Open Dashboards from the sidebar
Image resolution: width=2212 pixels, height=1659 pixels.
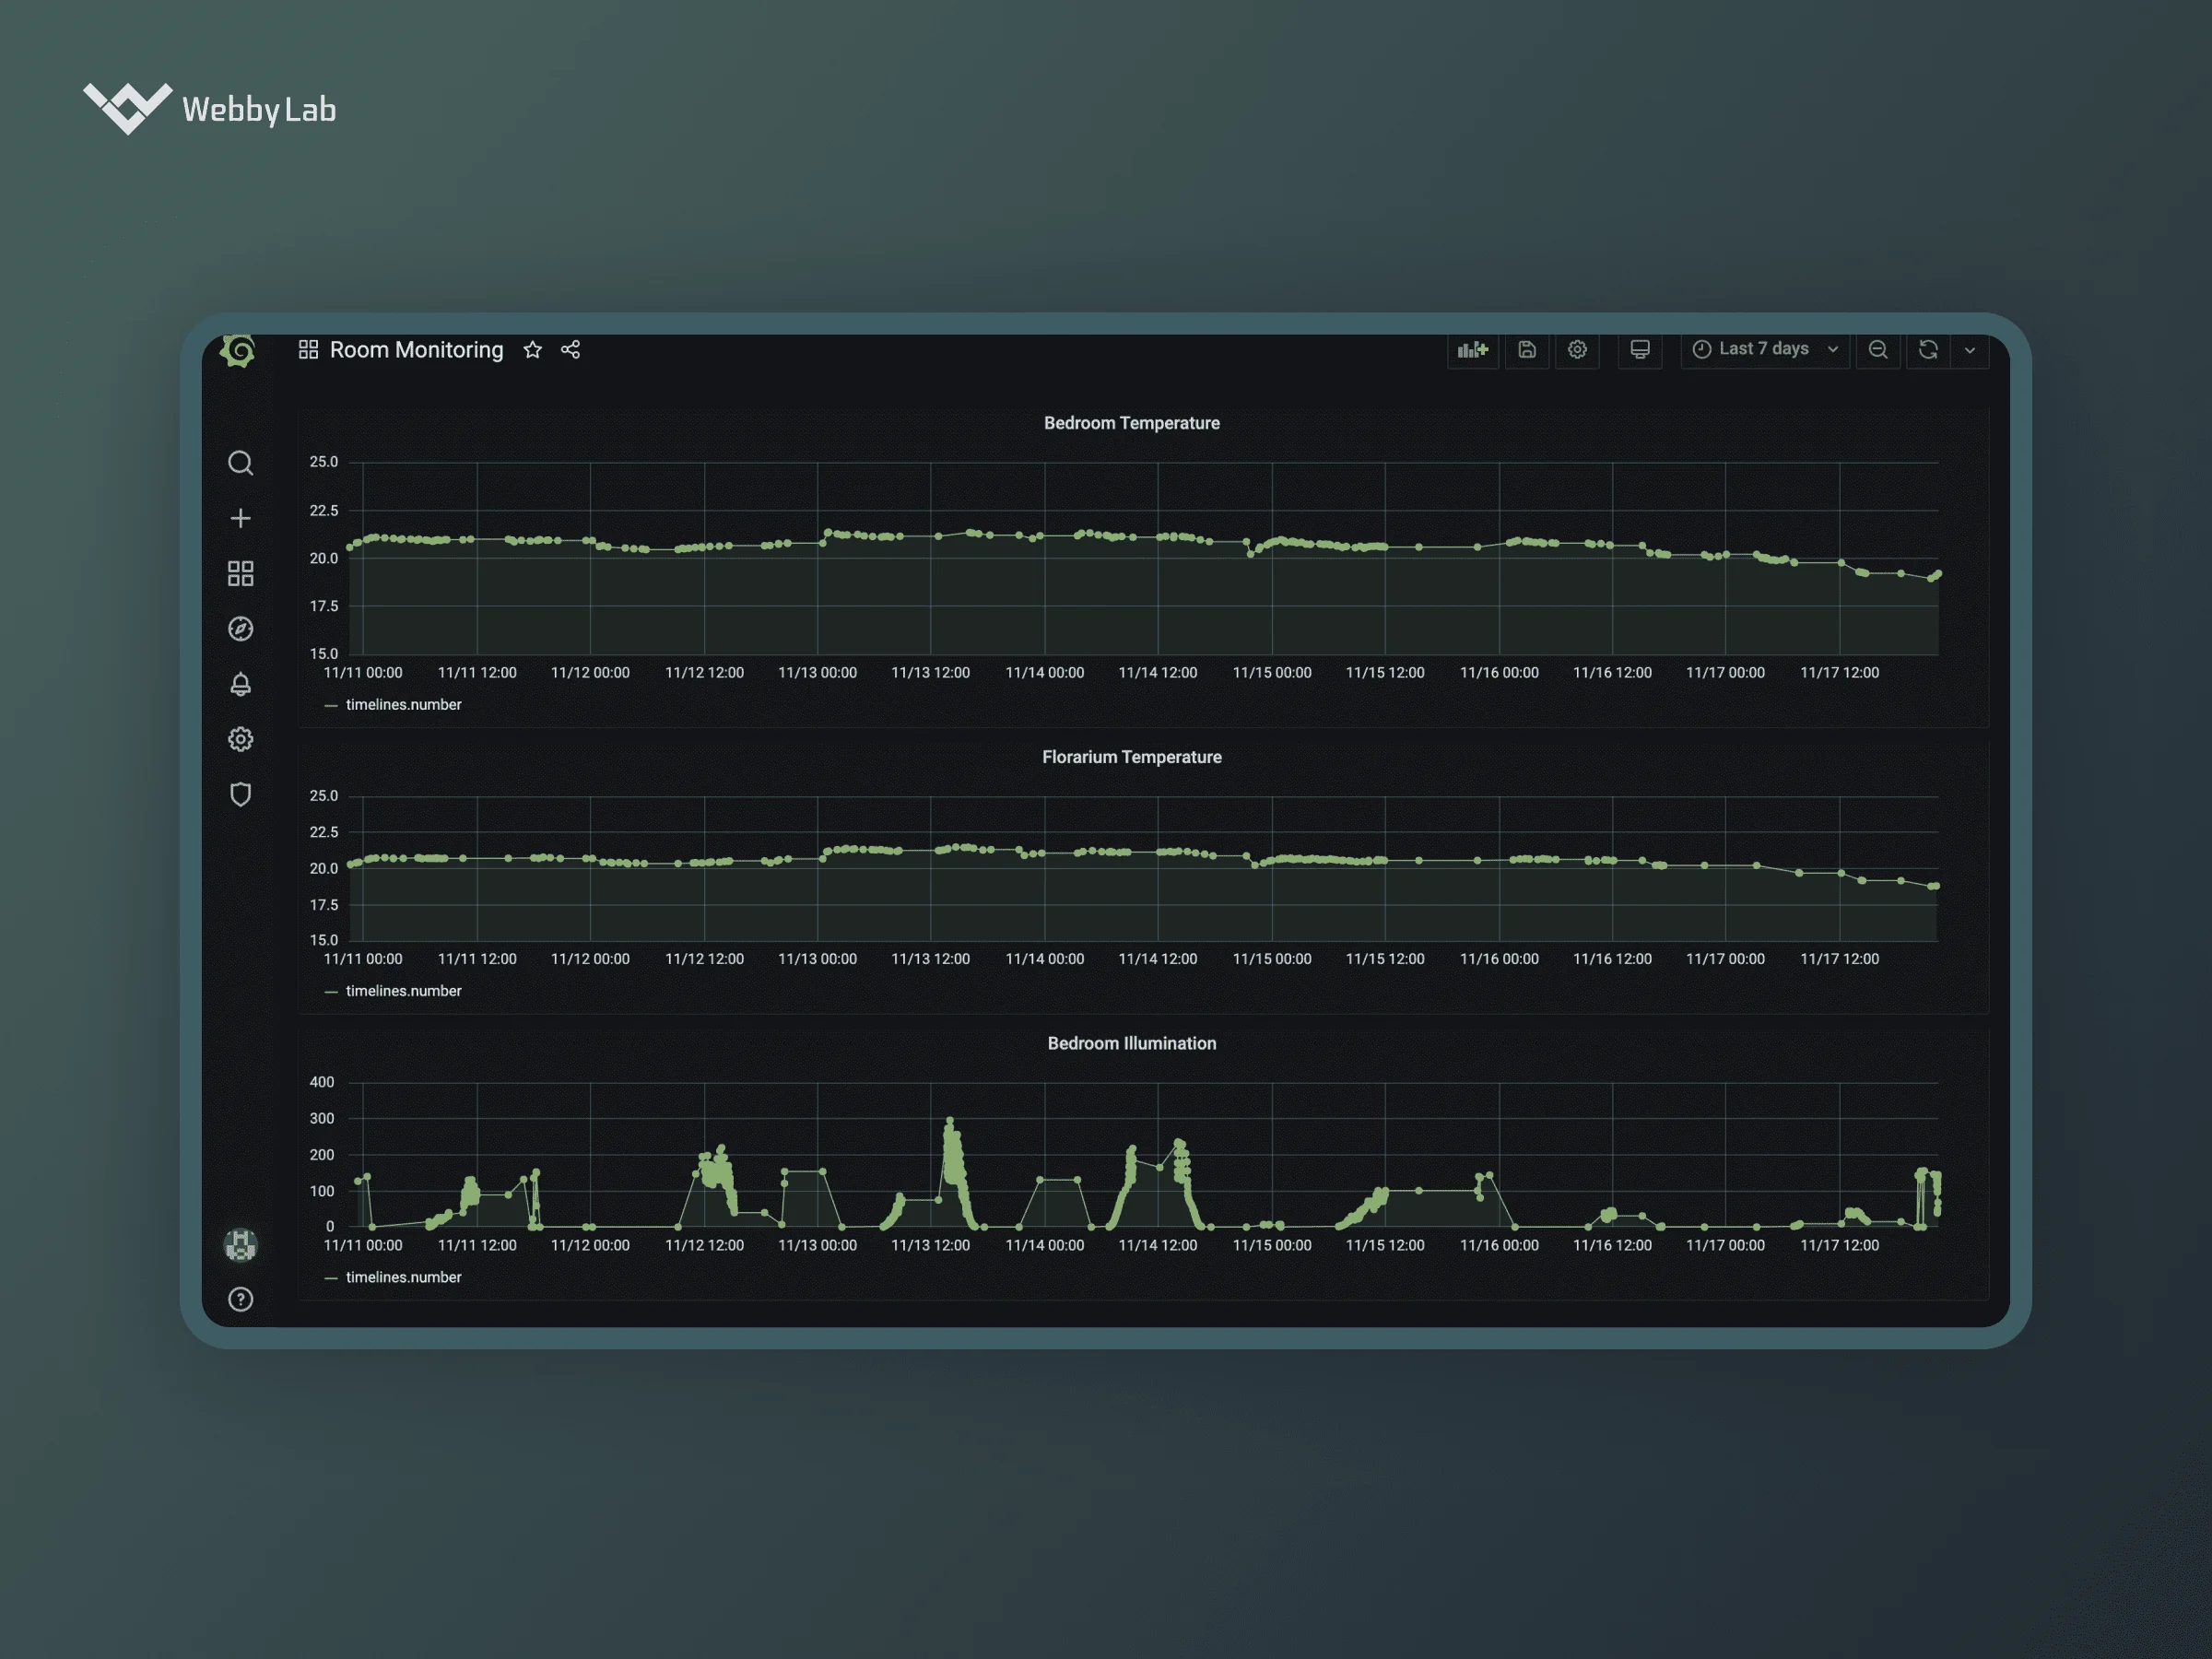(240, 573)
